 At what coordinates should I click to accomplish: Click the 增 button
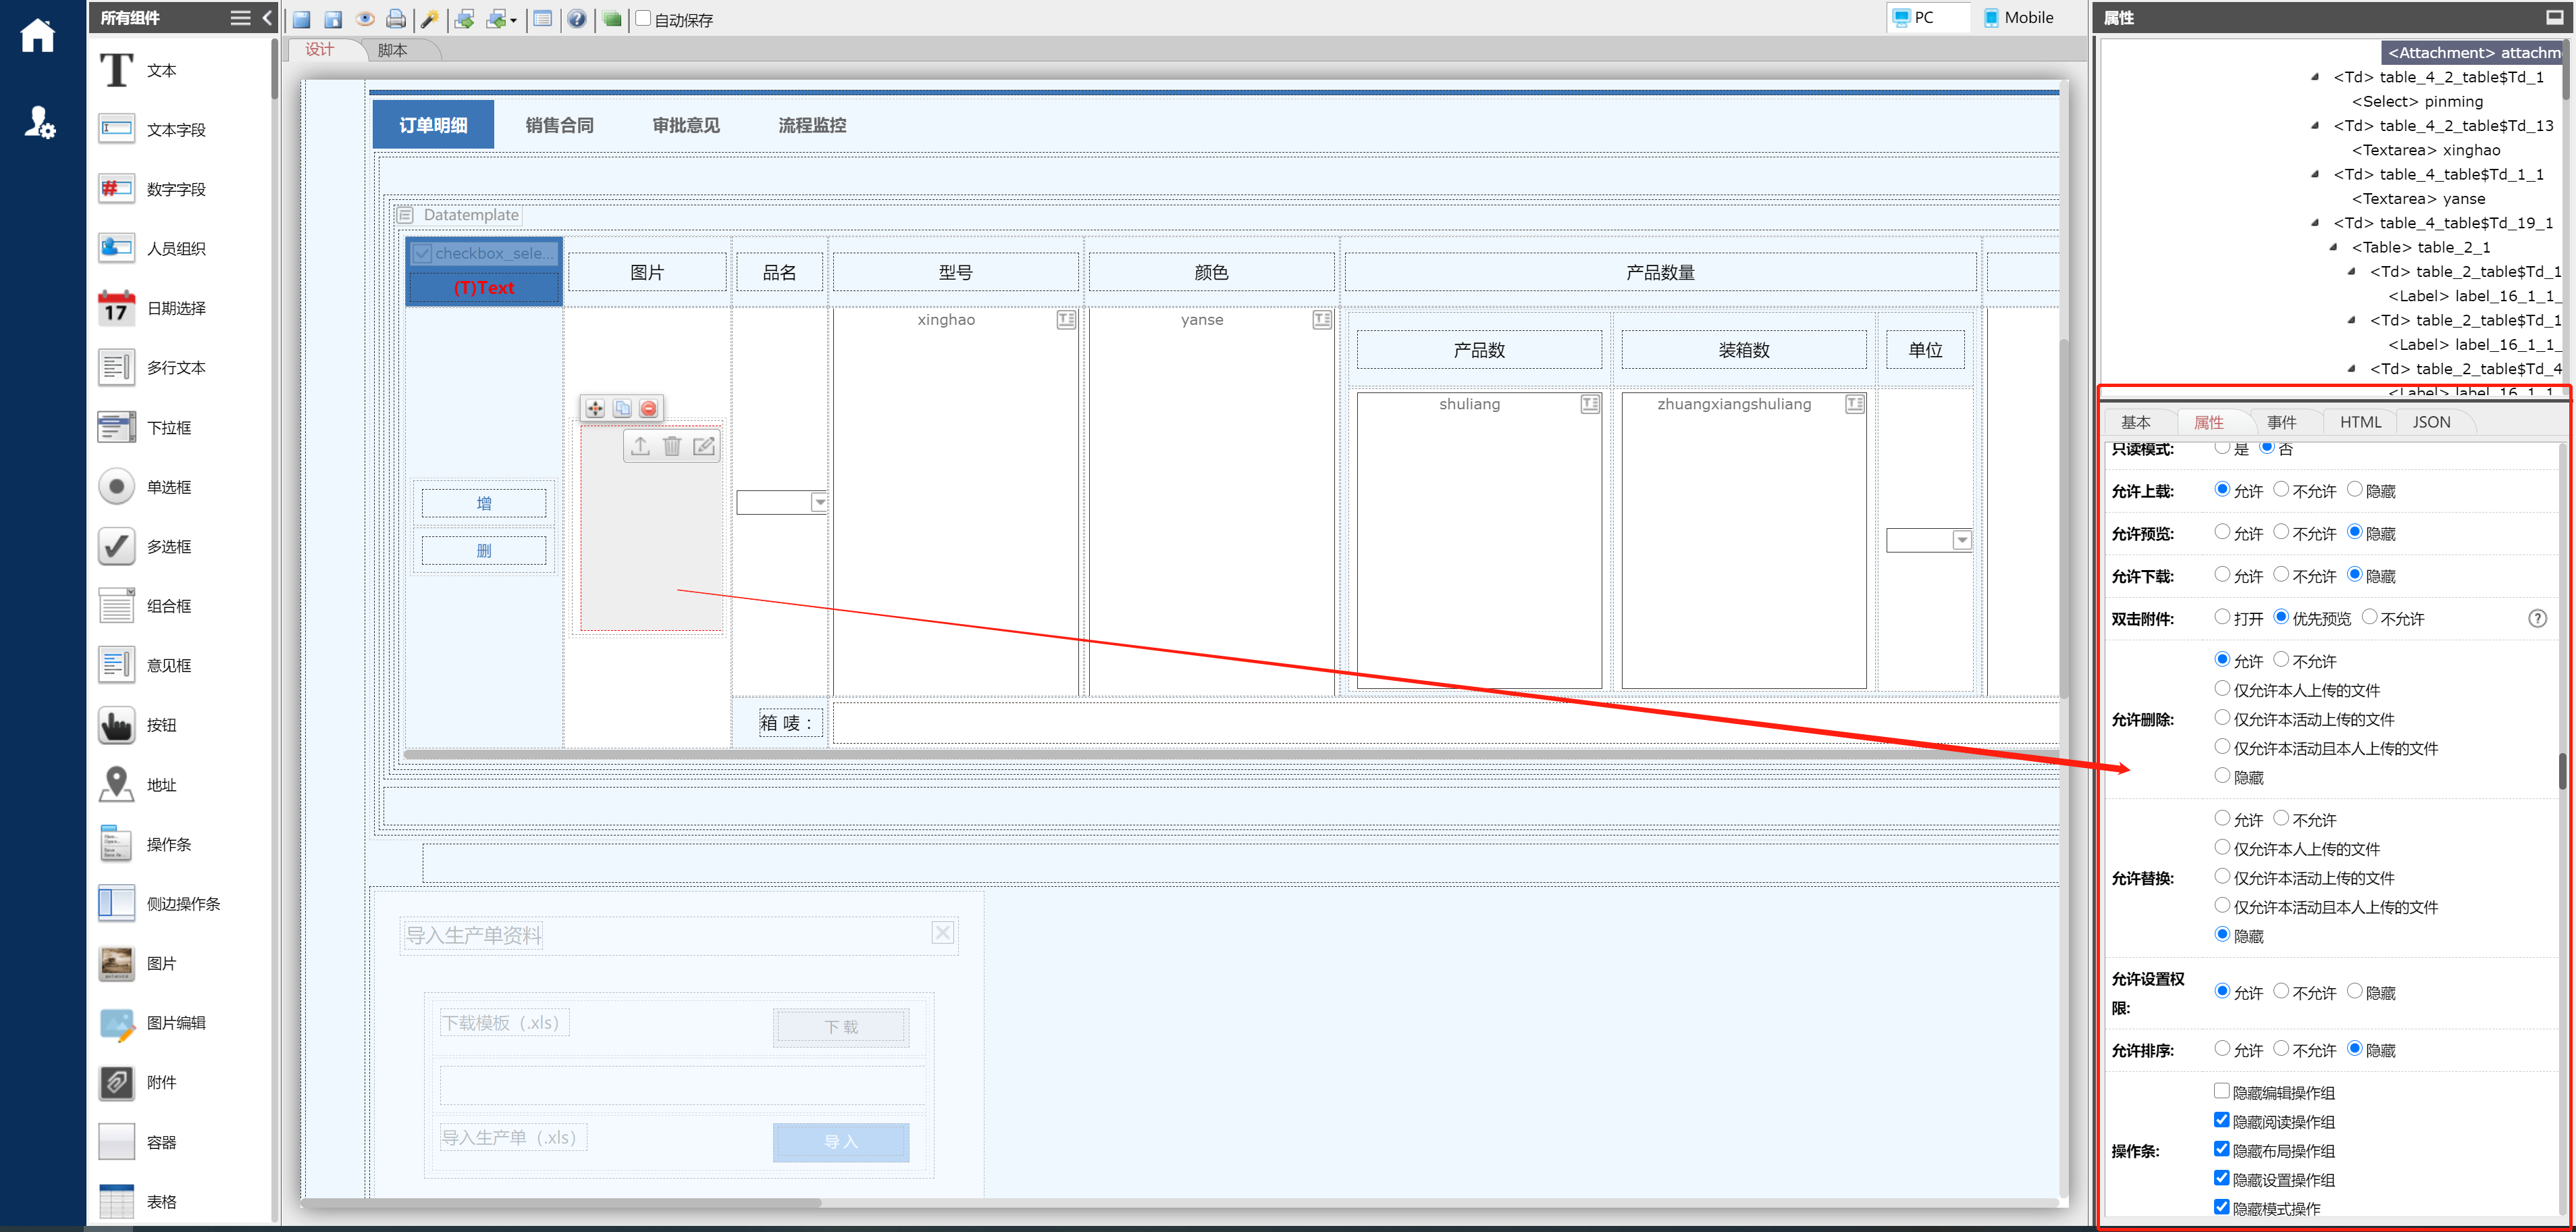point(484,503)
